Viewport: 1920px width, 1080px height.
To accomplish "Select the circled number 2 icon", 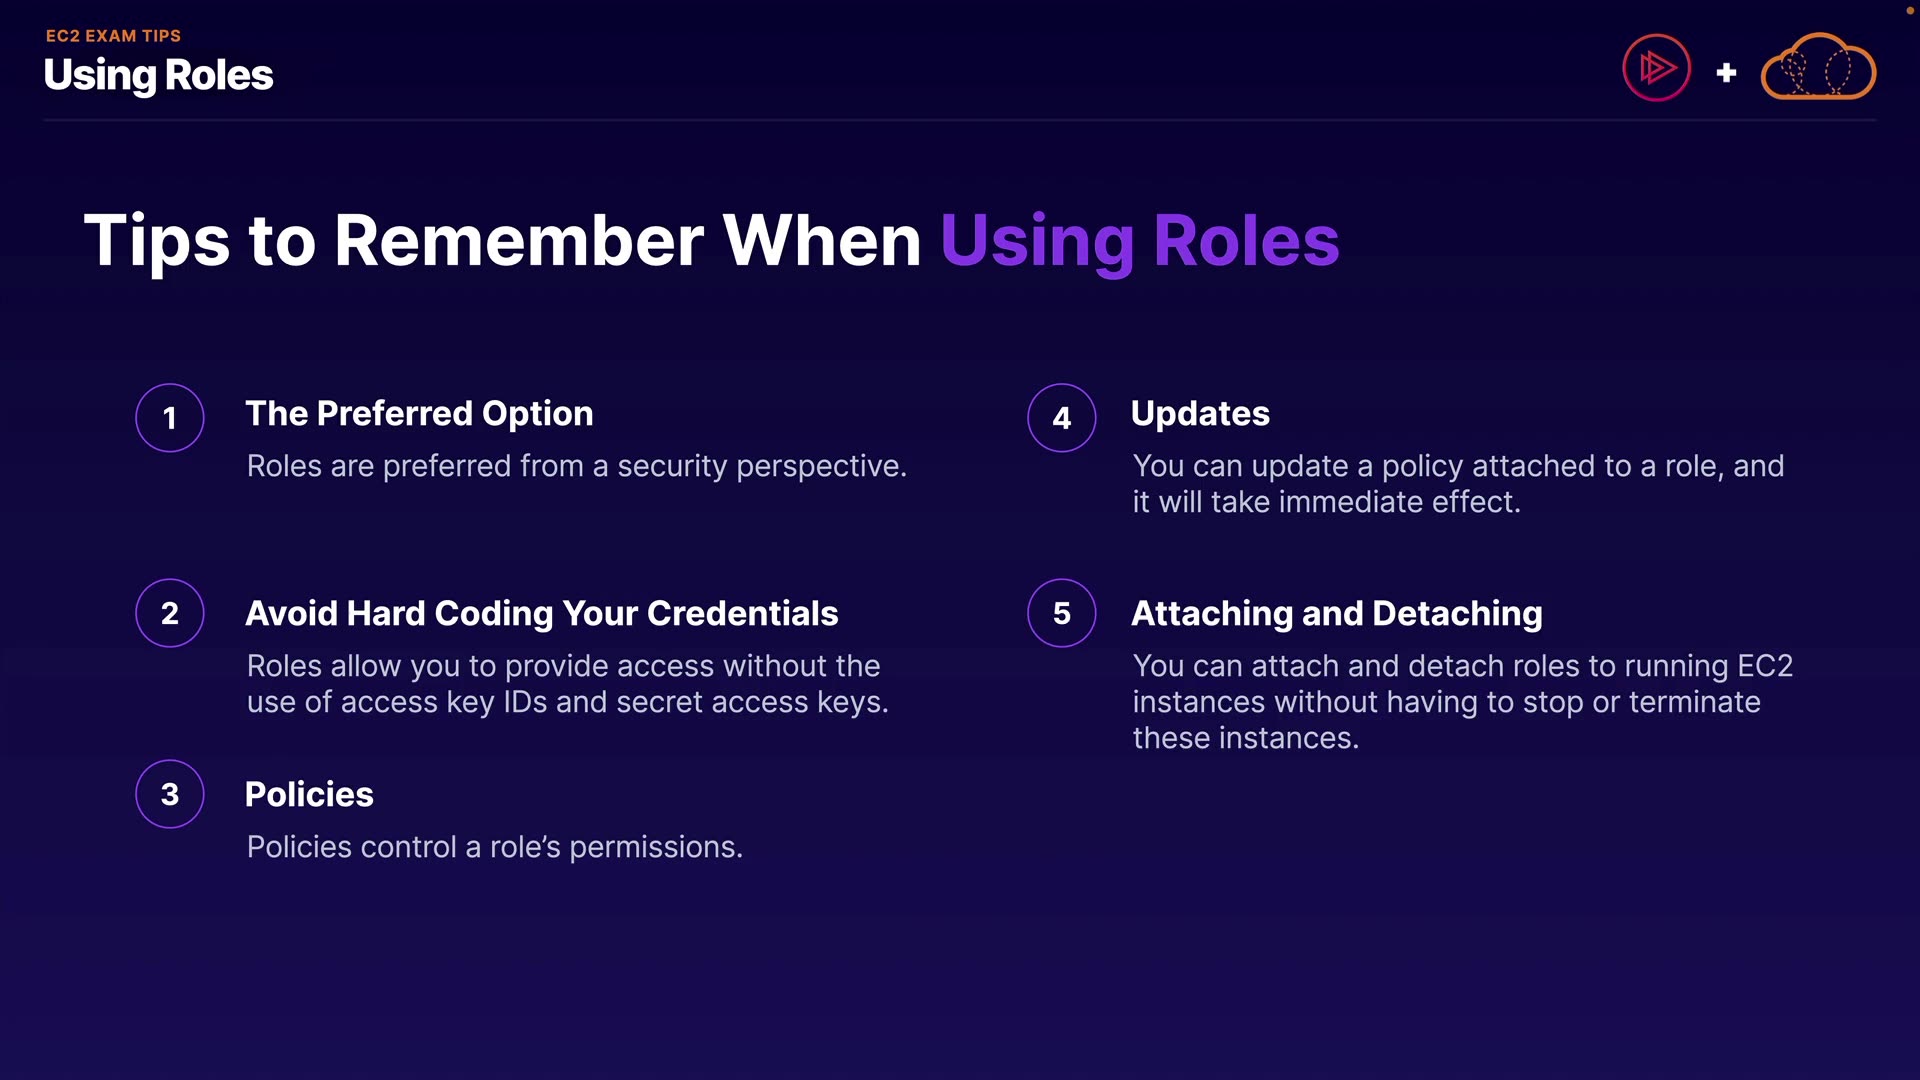I will pyautogui.click(x=170, y=613).
